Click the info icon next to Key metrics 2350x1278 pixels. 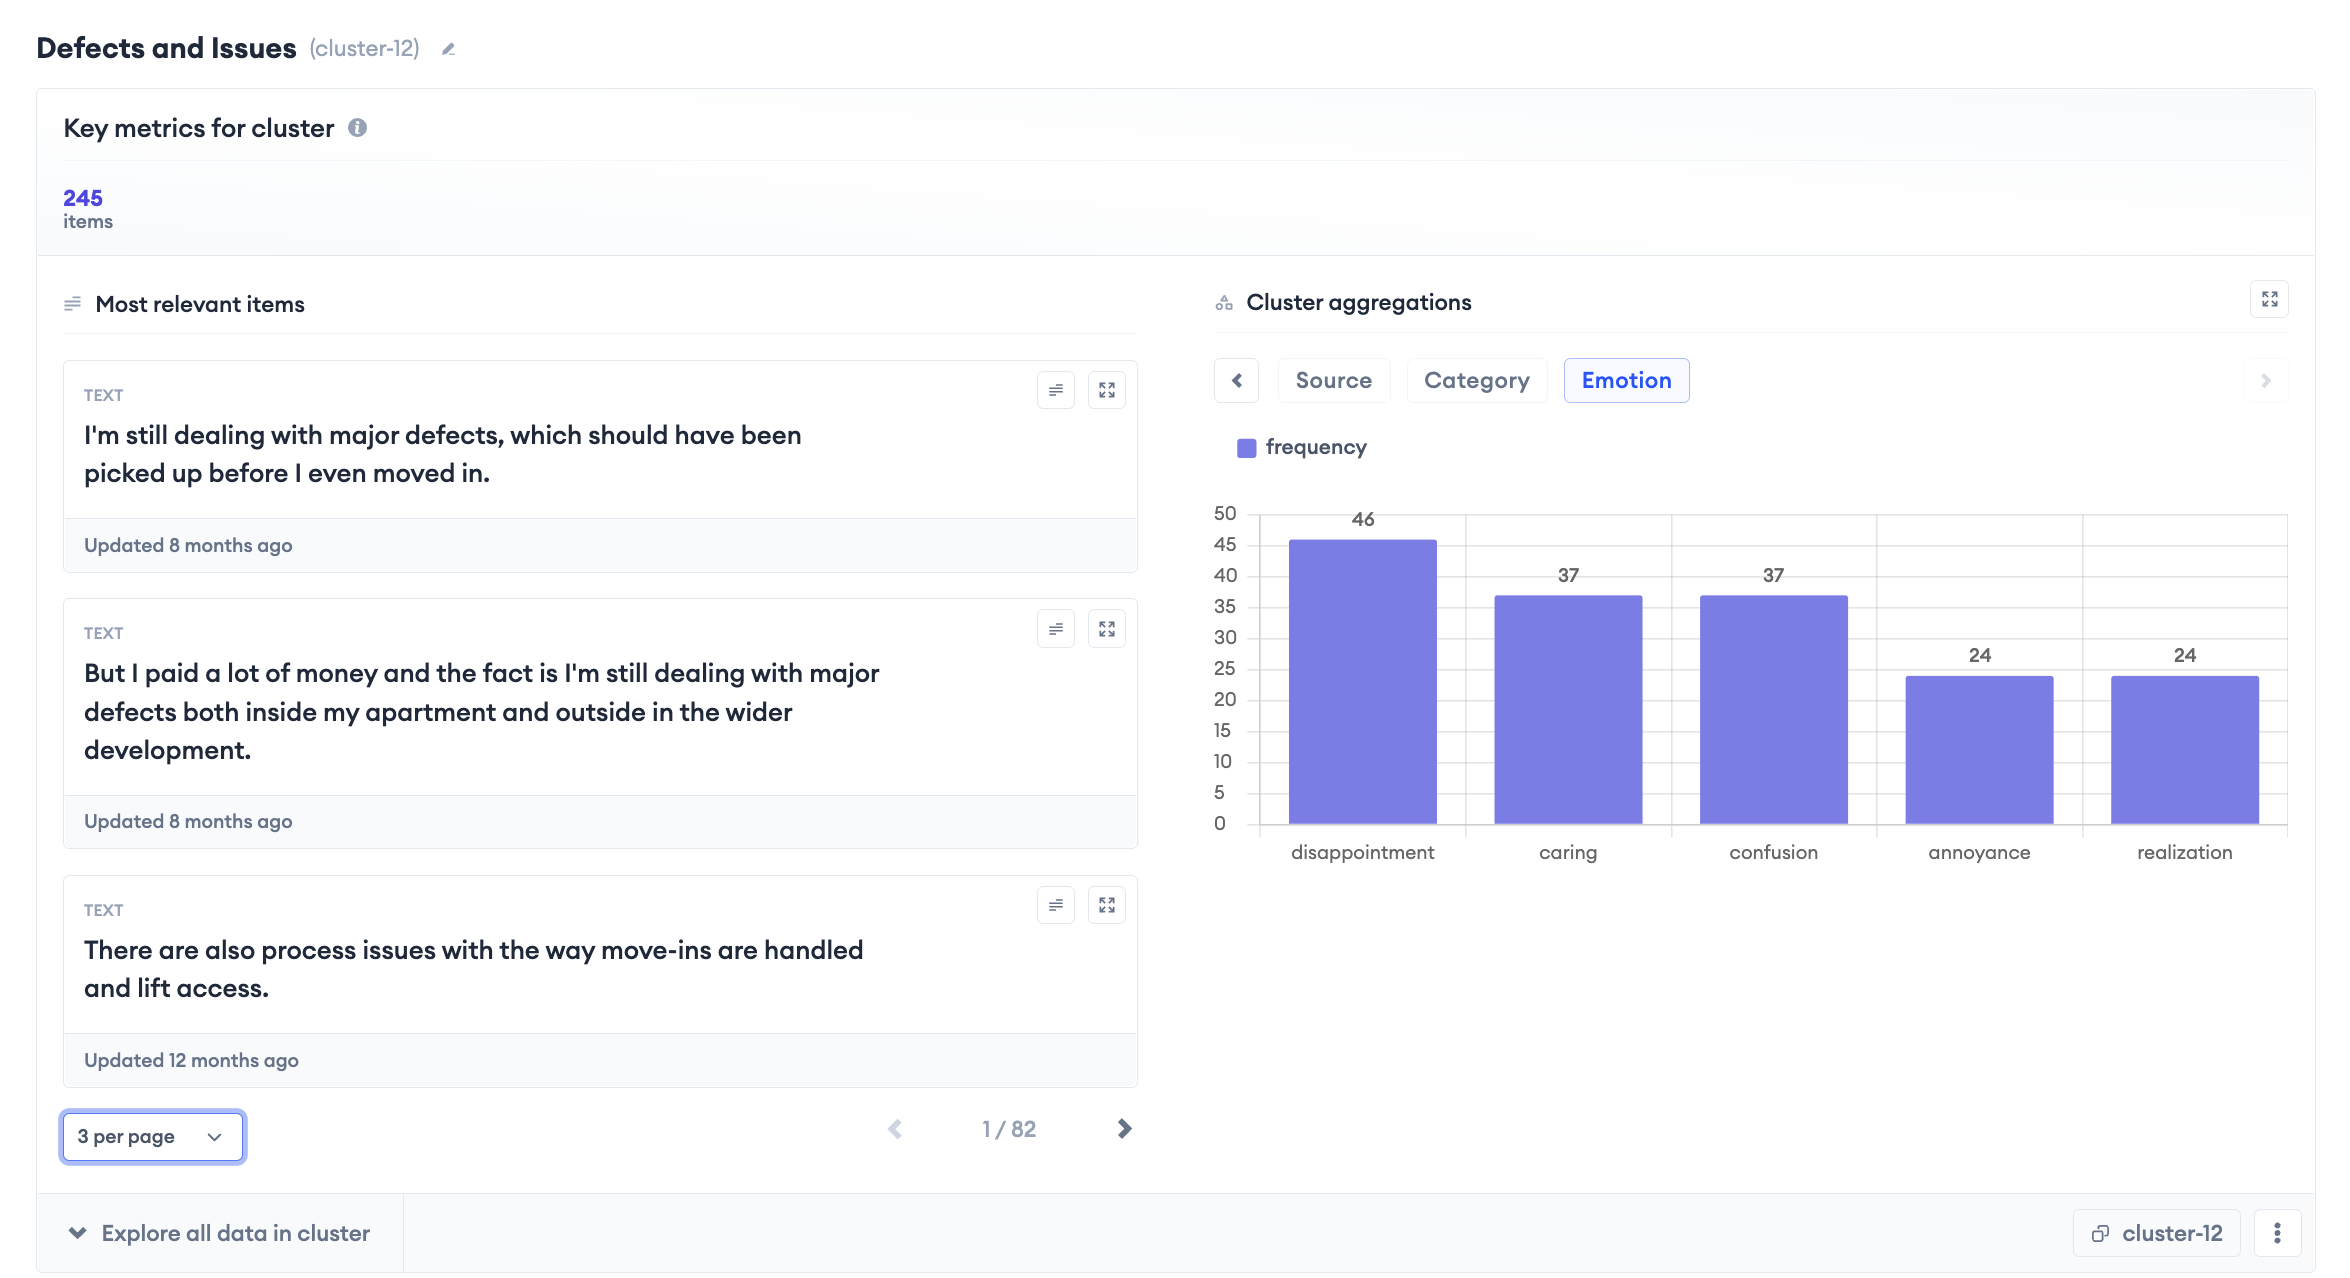(357, 128)
